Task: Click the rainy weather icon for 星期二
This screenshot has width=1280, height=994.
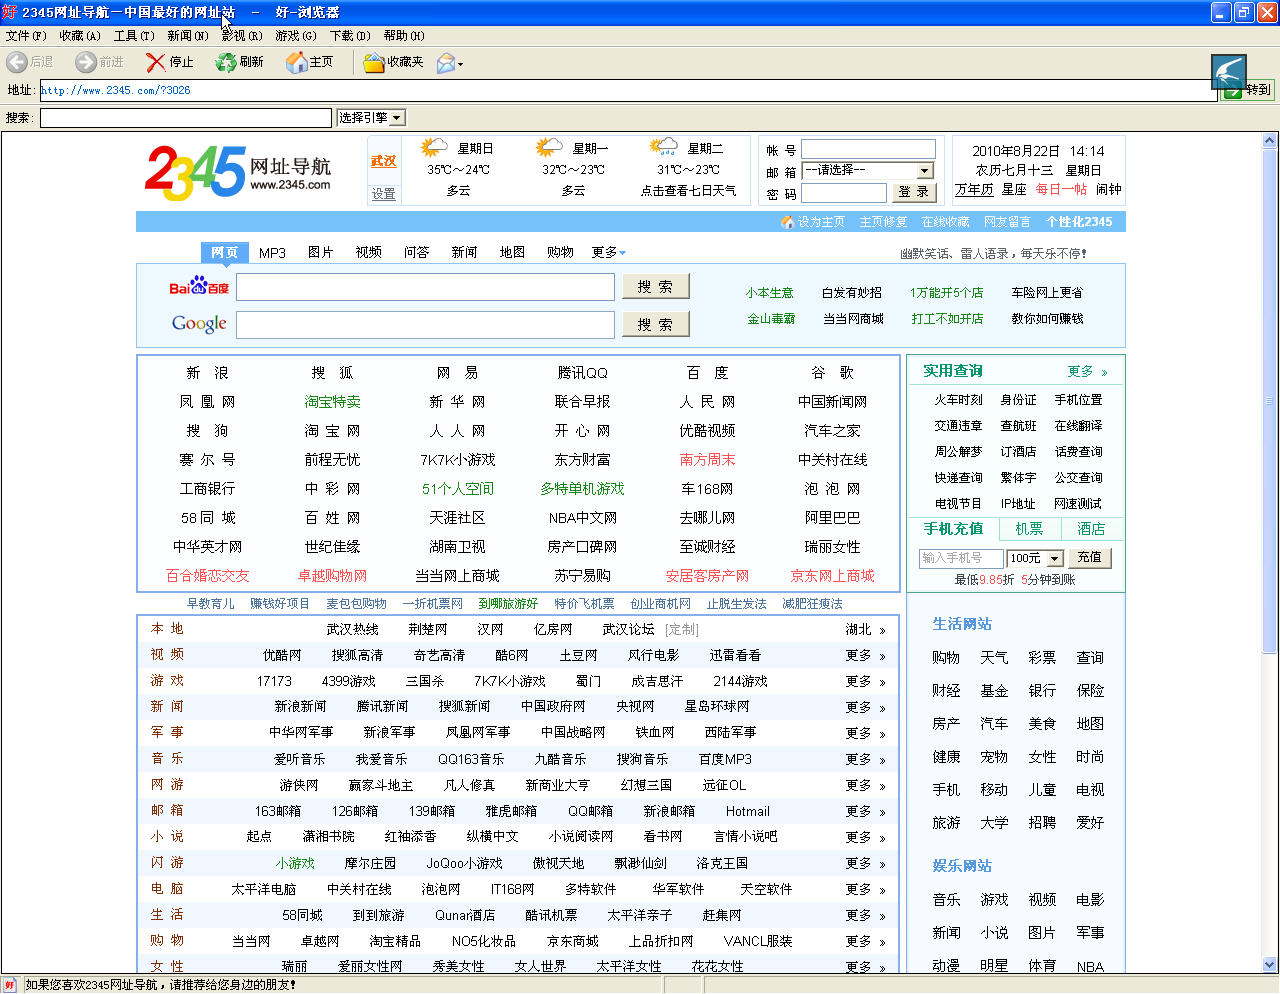Action: [663, 148]
